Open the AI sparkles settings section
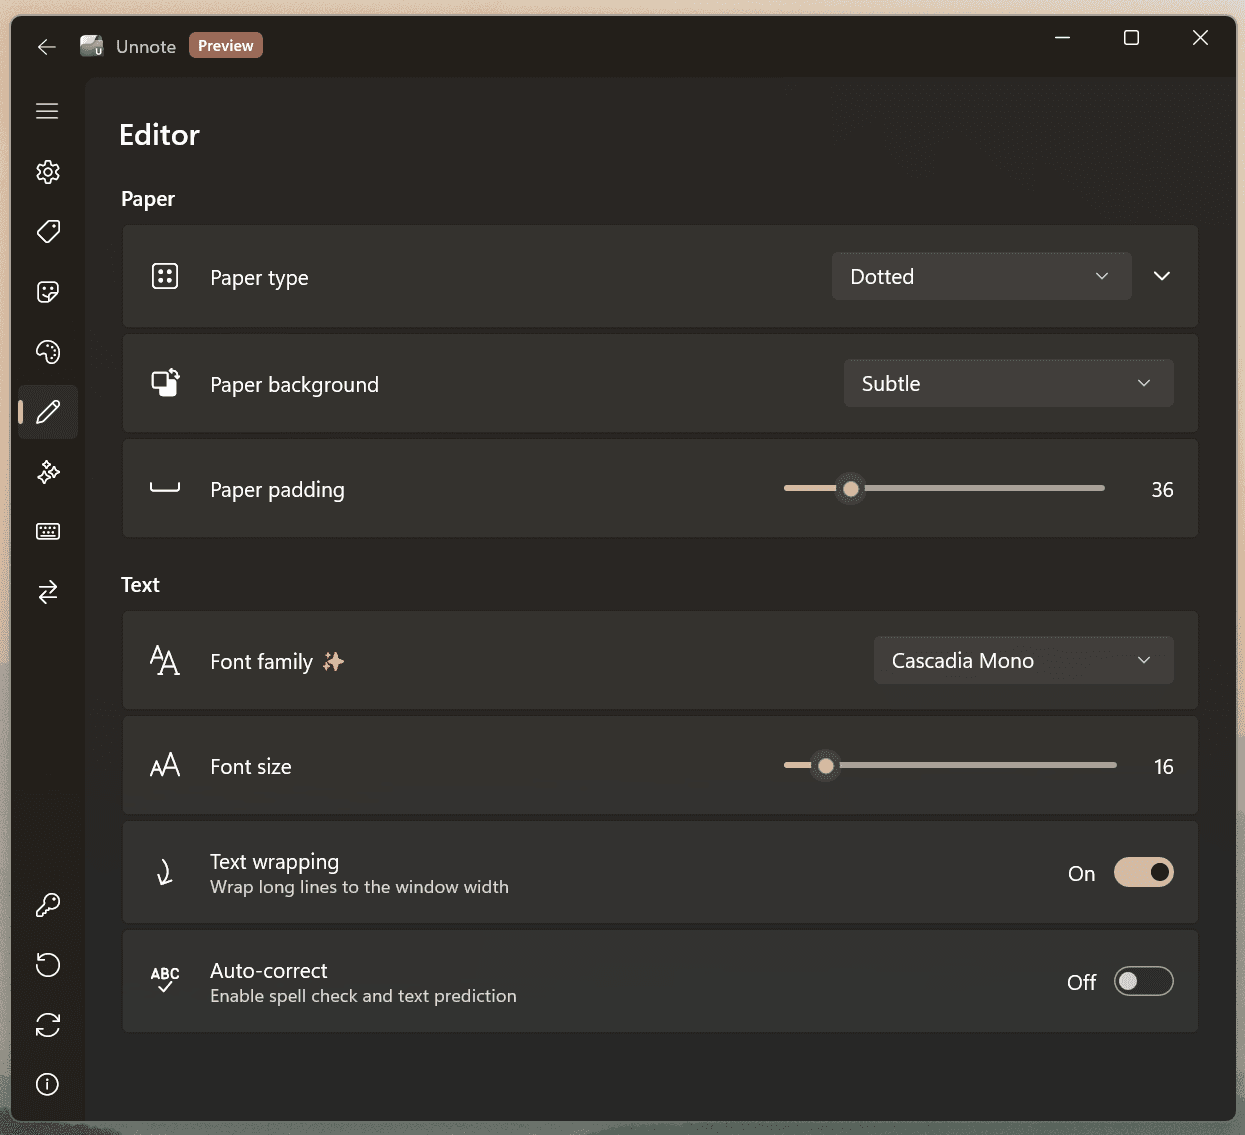 [47, 471]
